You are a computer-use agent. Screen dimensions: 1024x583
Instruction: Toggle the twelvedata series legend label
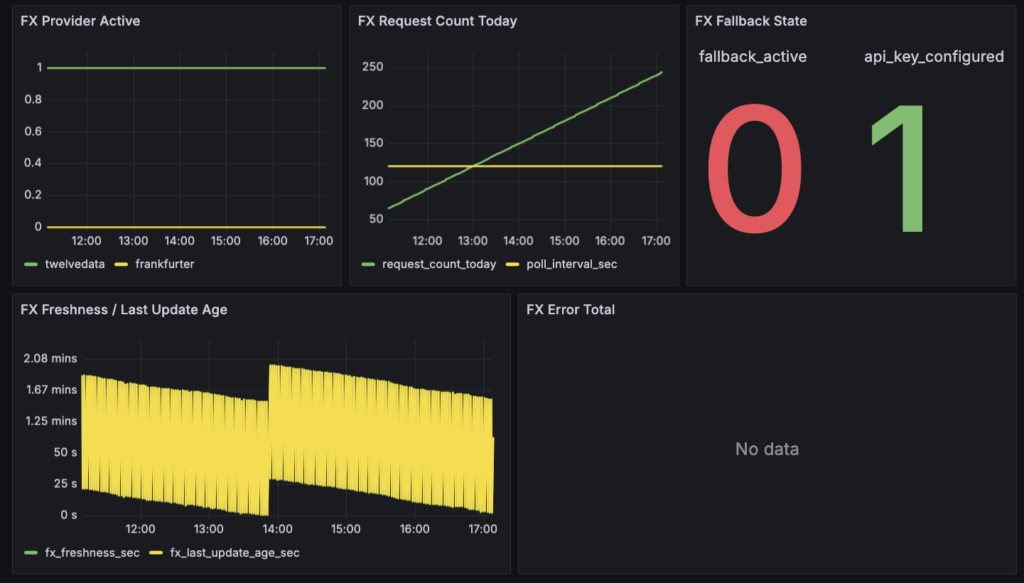pyautogui.click(x=74, y=265)
